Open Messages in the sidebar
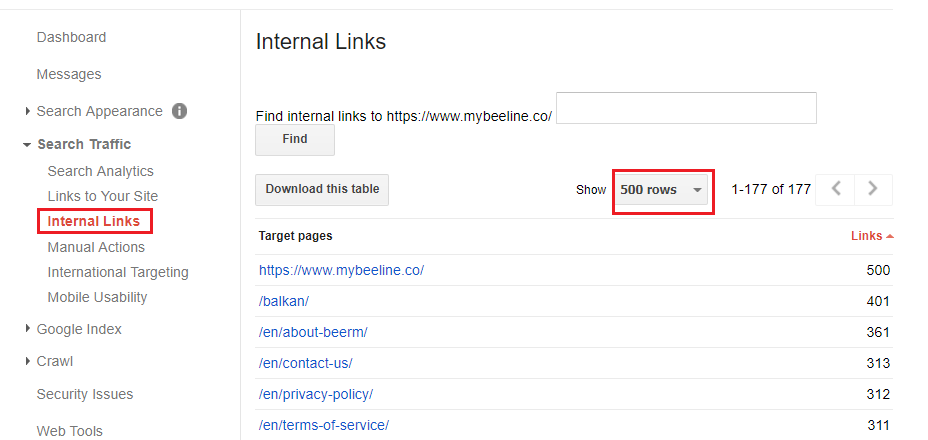Image resolution: width=928 pixels, height=440 pixels. point(69,74)
